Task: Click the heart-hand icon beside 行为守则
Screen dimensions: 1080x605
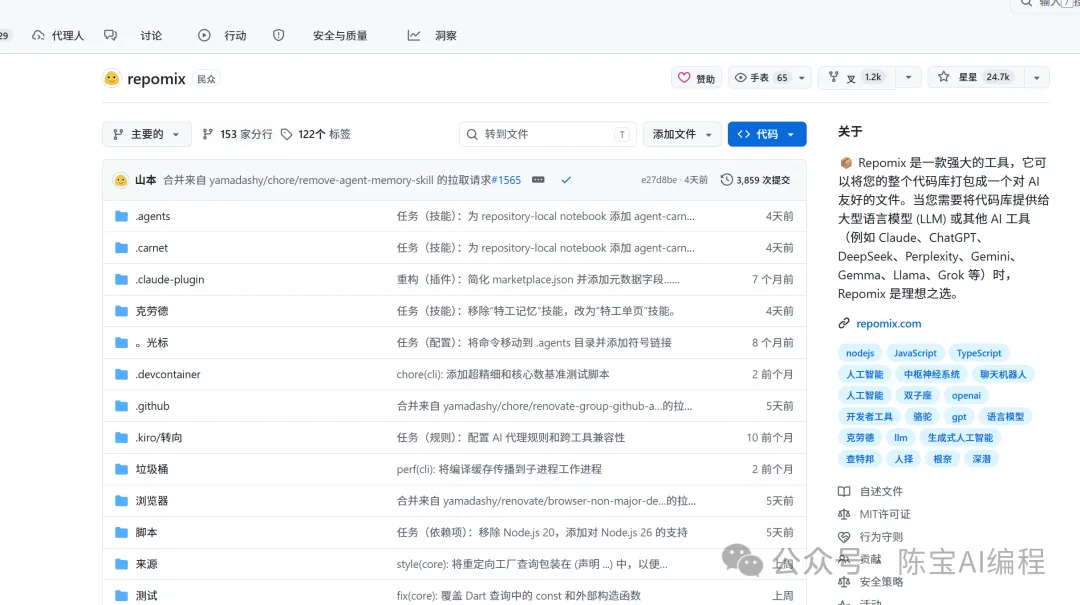Action: point(844,537)
